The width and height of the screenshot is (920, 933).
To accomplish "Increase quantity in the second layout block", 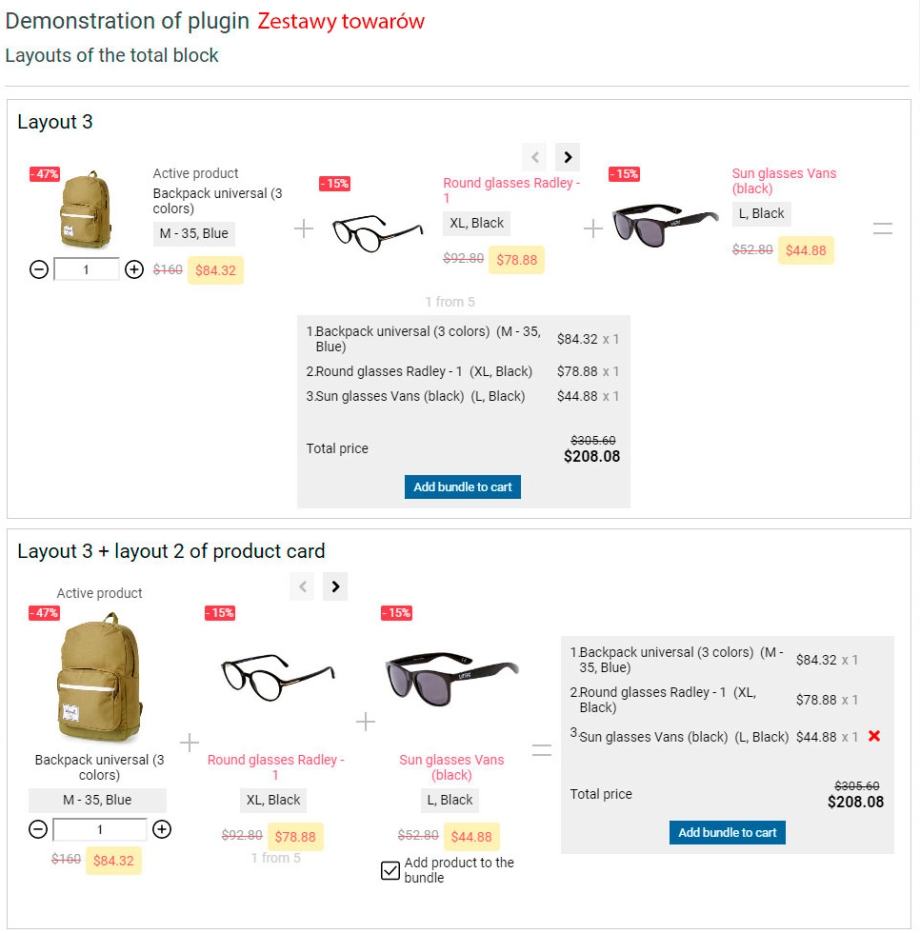I will [x=162, y=829].
